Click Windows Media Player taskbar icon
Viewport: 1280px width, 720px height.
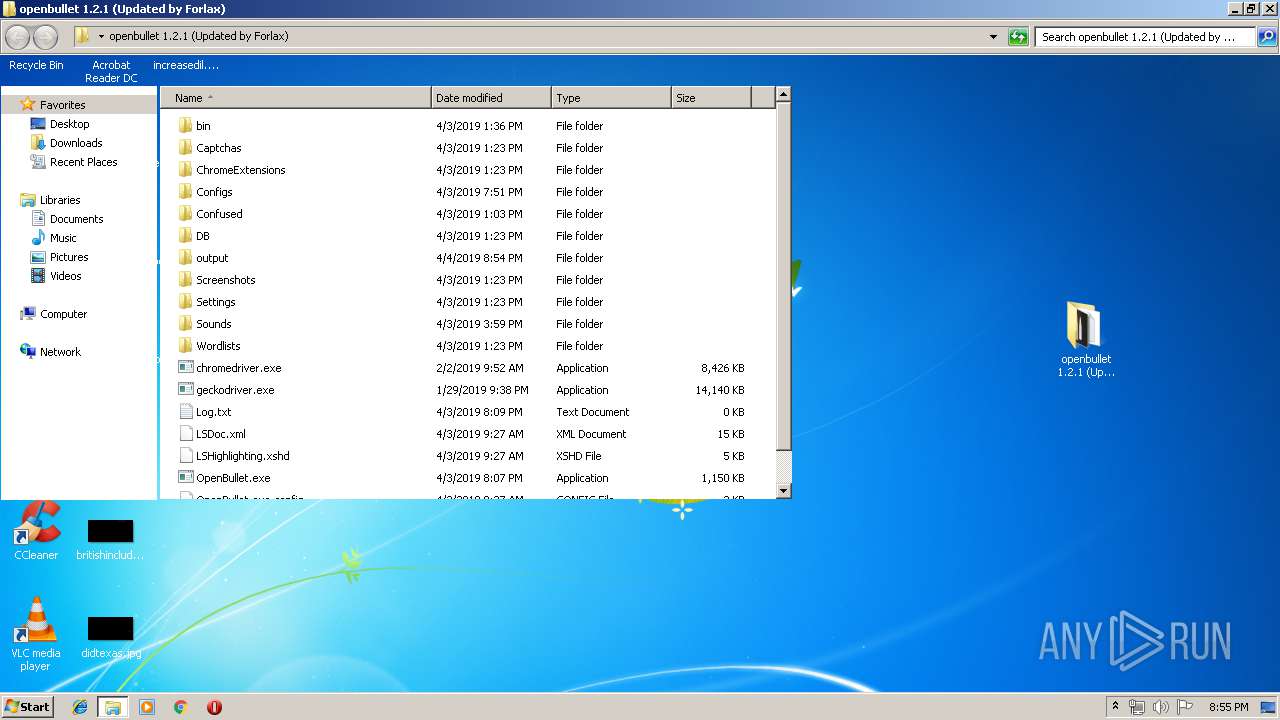coord(147,707)
